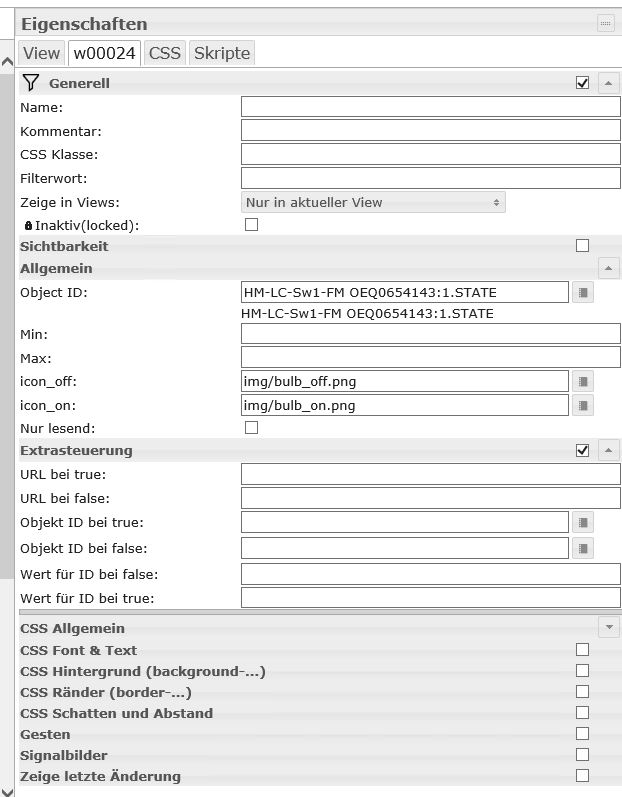Enable the CSS Hintergrund (background-...) checkbox
This screenshot has height=797, width=622.
click(x=582, y=670)
